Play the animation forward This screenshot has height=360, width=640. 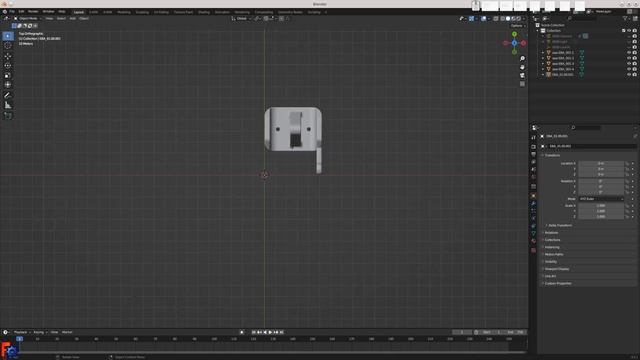point(270,332)
